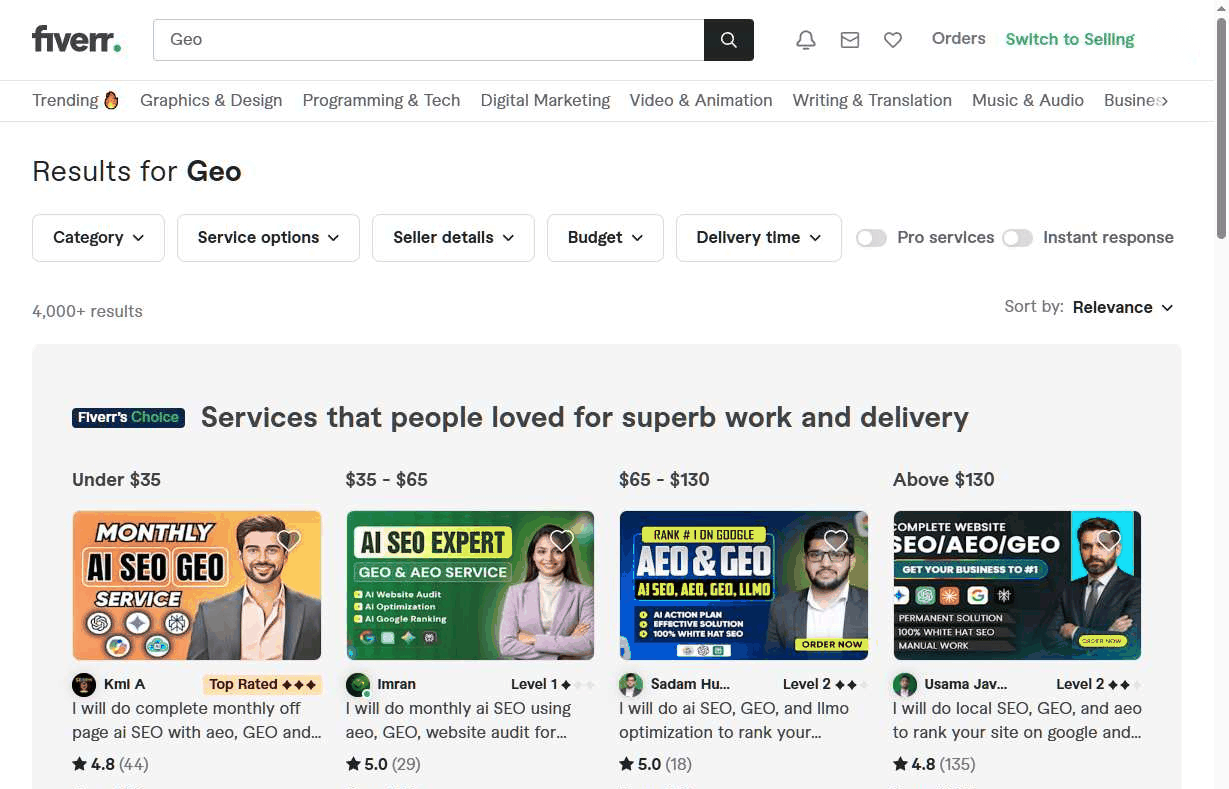Click the '$35 - $65' heading
The image size is (1229, 789).
pos(386,479)
